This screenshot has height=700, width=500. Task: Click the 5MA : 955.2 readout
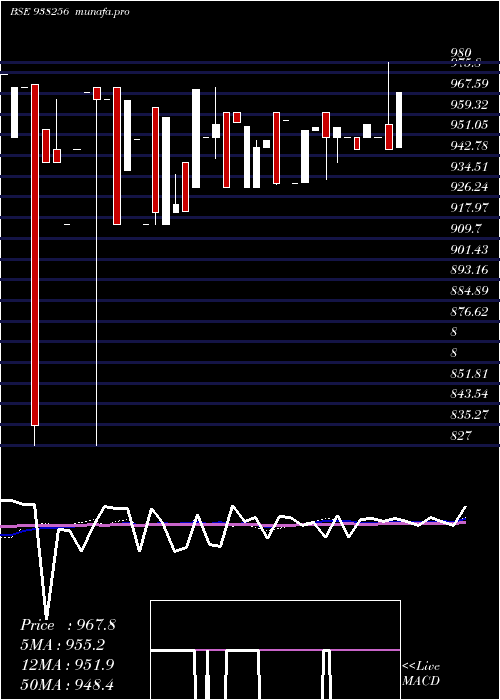point(62,645)
